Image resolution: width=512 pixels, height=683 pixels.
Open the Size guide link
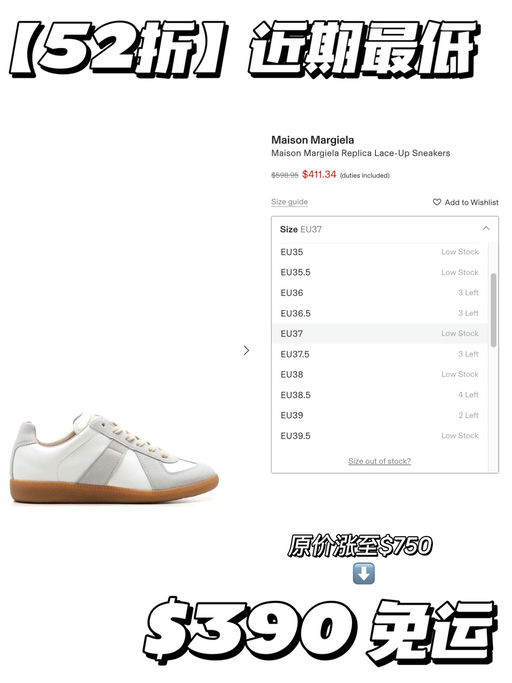coord(289,202)
